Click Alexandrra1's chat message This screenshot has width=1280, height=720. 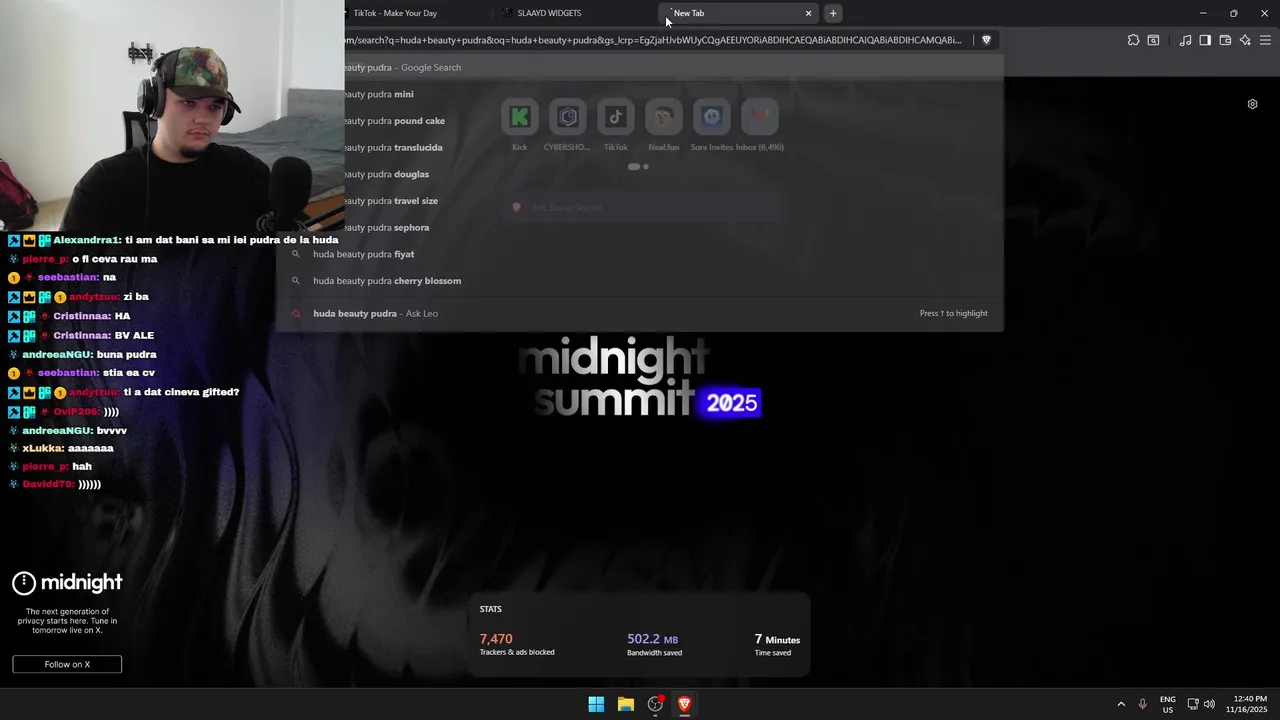(173, 240)
